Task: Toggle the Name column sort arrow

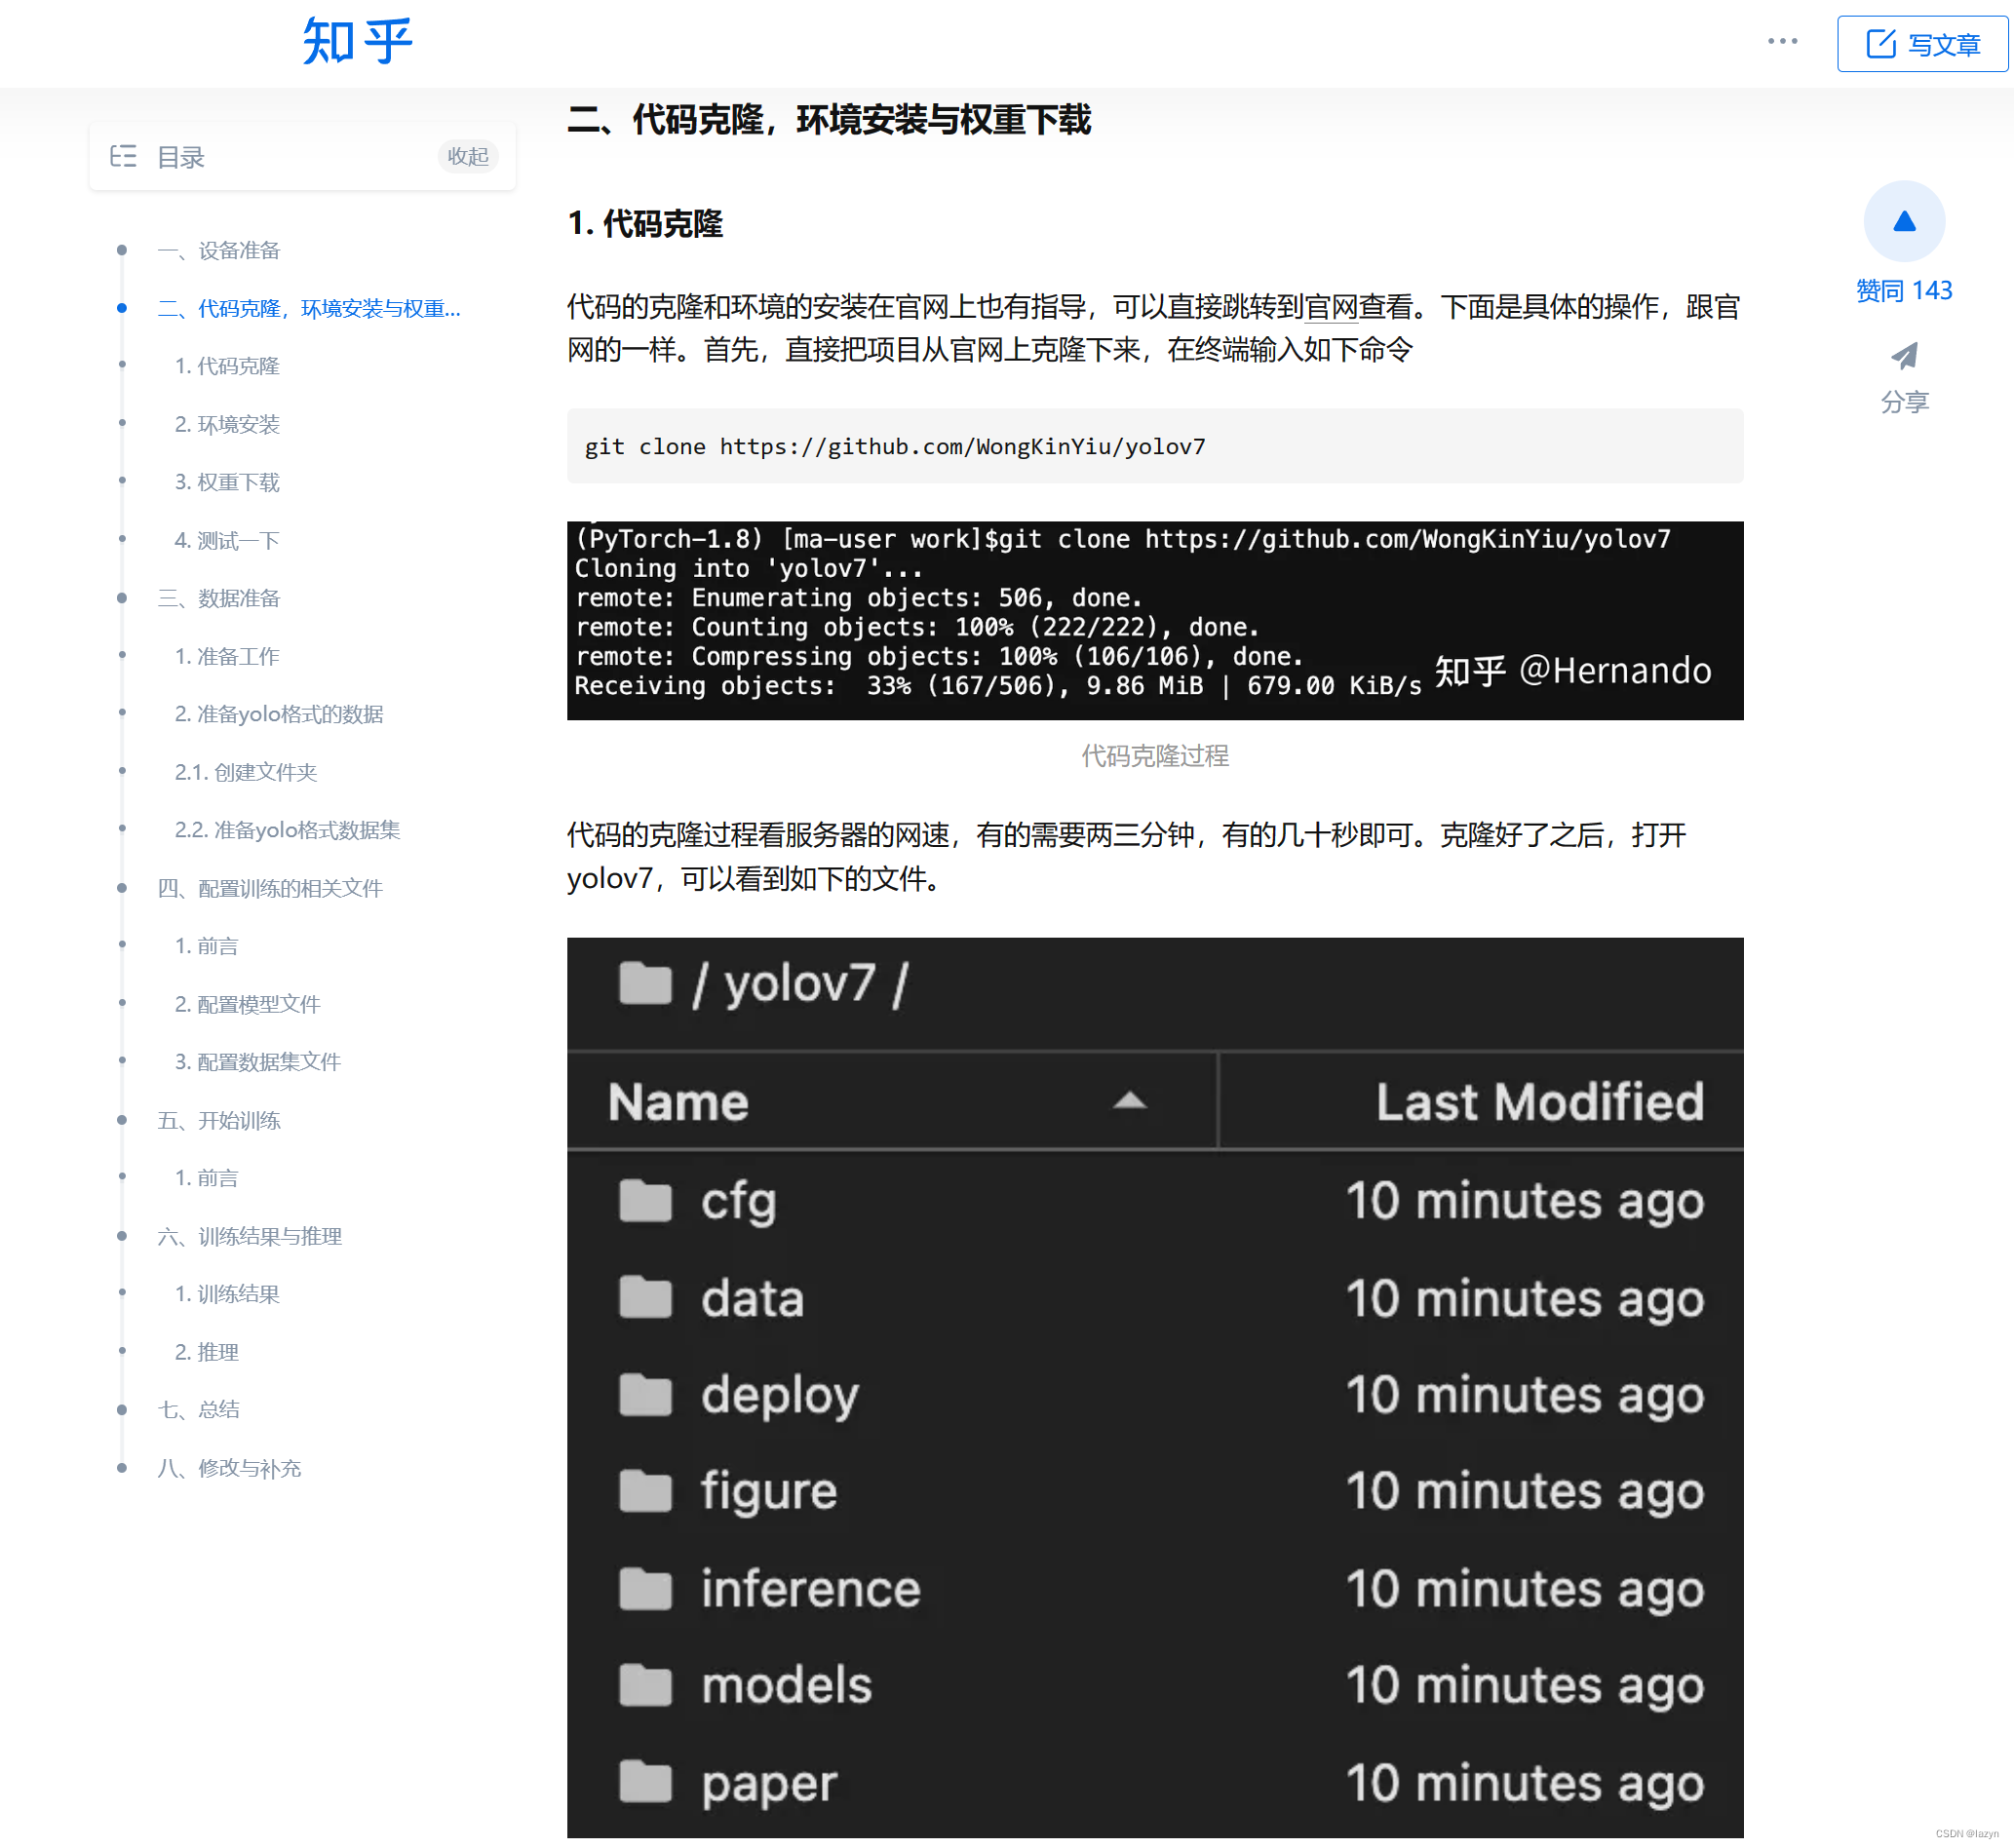Action: coord(1129,1101)
